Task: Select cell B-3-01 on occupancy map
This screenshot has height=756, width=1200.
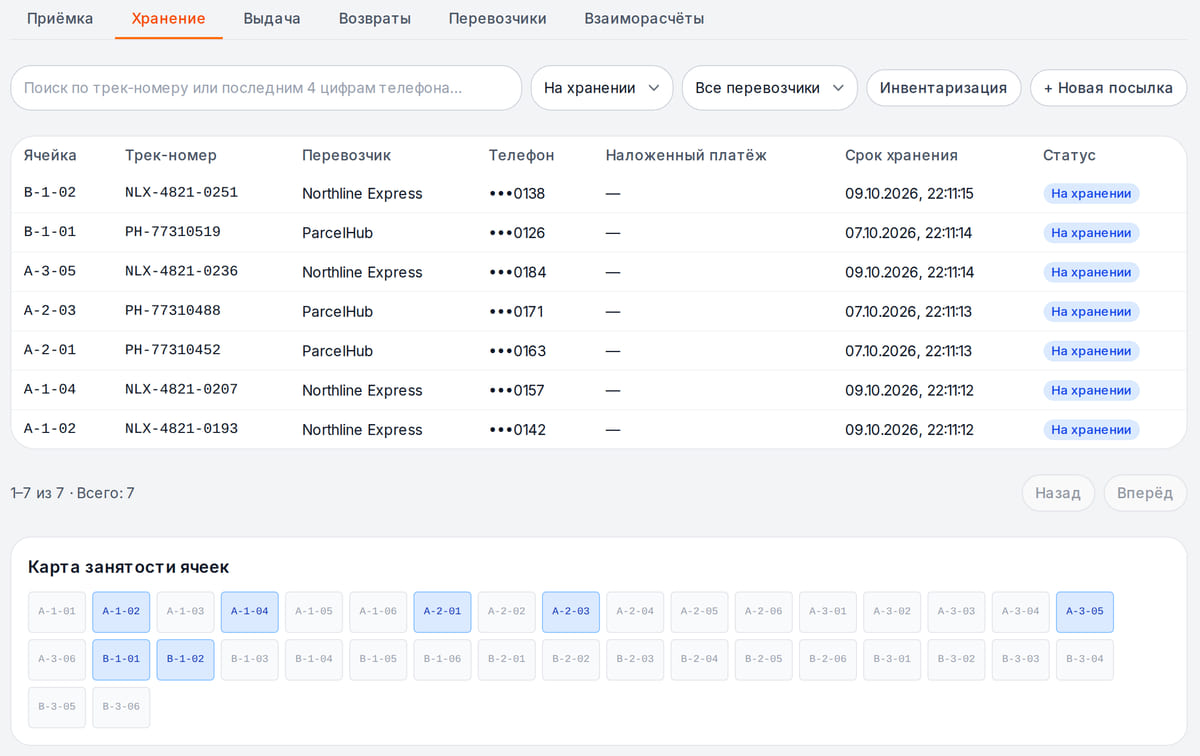Action: (892, 660)
